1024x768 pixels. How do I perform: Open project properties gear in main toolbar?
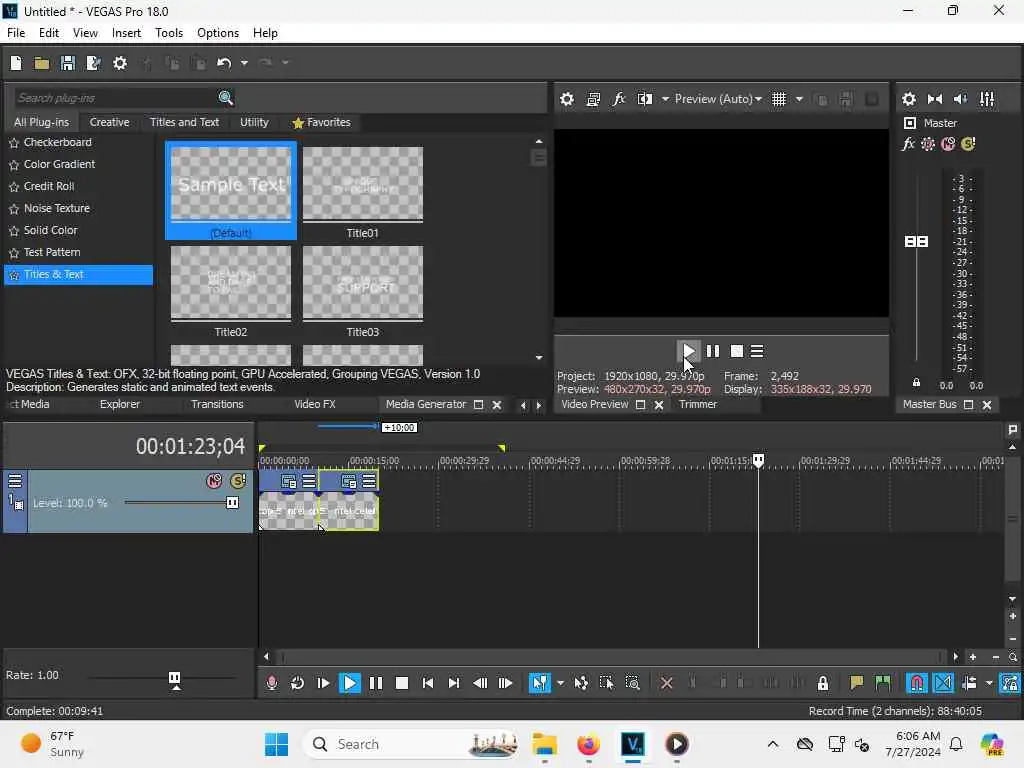click(120, 63)
